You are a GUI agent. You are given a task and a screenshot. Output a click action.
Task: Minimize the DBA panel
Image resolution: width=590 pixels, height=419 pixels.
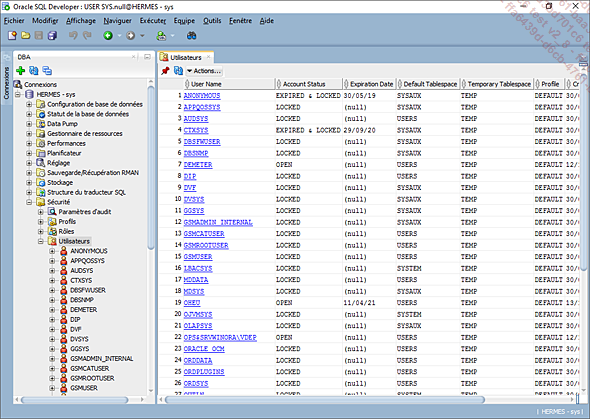coord(147,57)
